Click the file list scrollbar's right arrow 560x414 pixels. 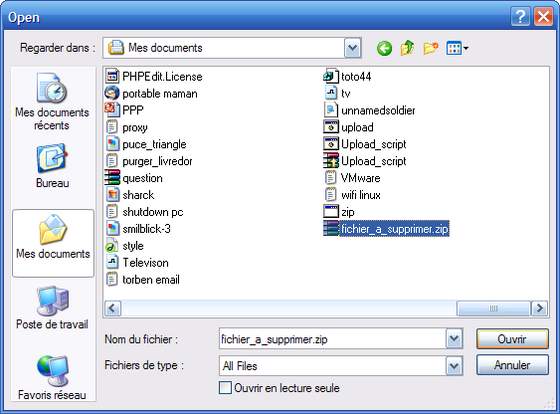(539, 308)
